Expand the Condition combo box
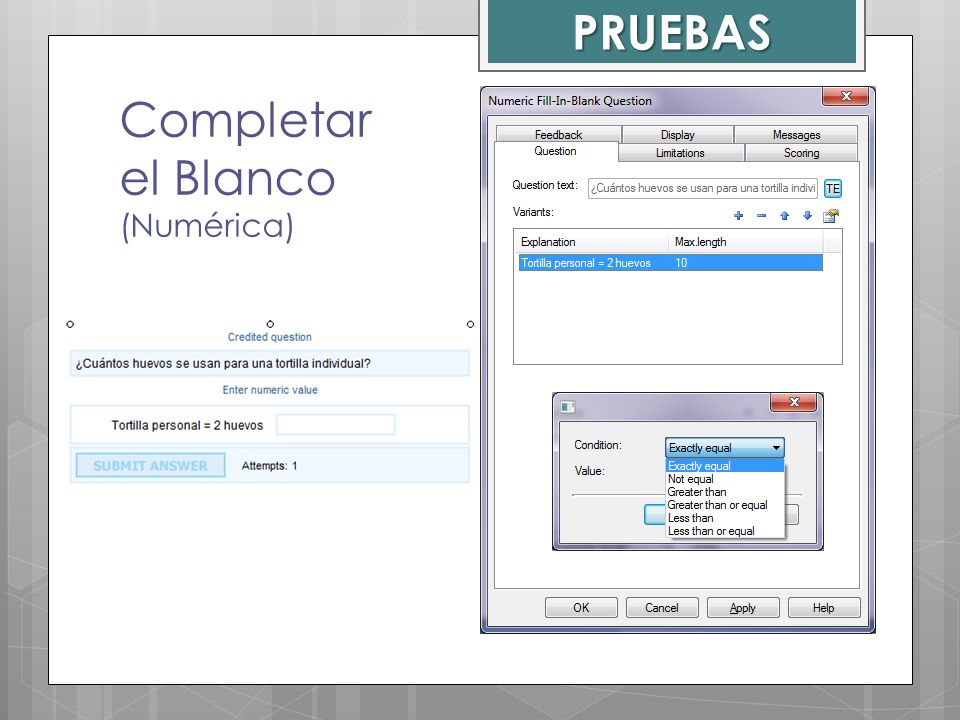Screen dimensions: 960x720 (724, 448)
